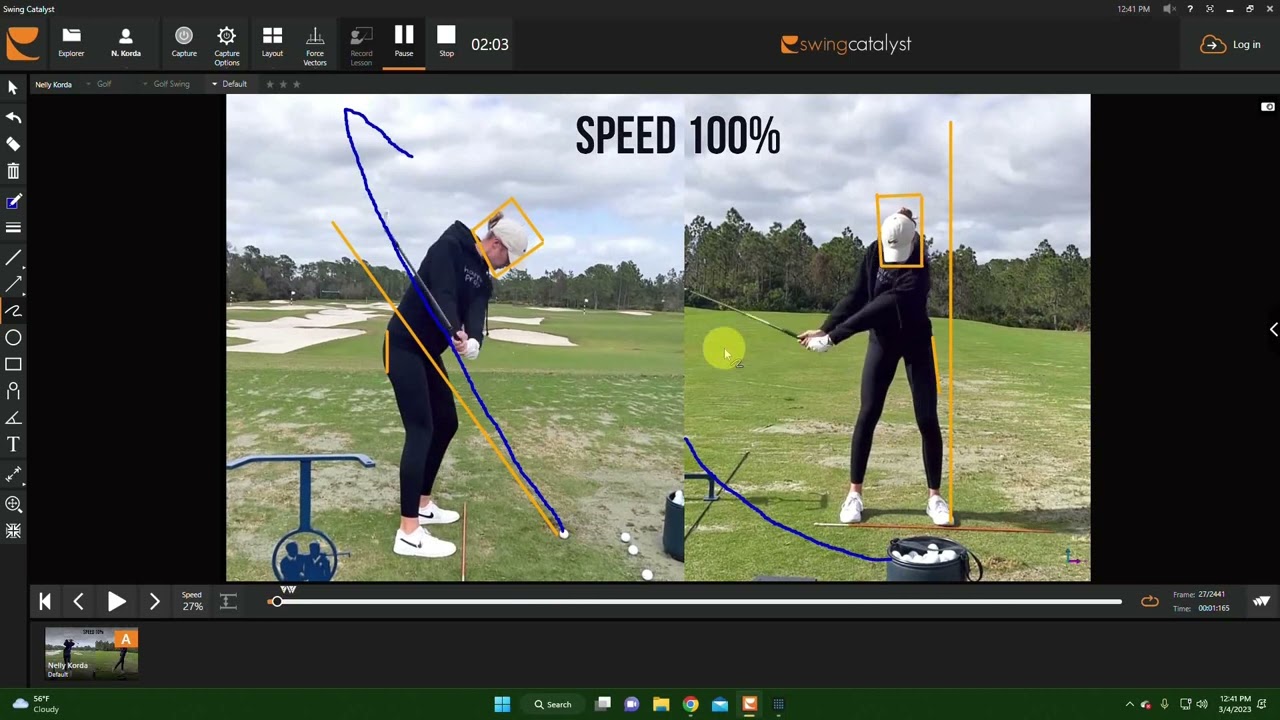This screenshot has width=1280, height=720.
Task: Expand the Default tag dropdown
Action: (x=229, y=84)
